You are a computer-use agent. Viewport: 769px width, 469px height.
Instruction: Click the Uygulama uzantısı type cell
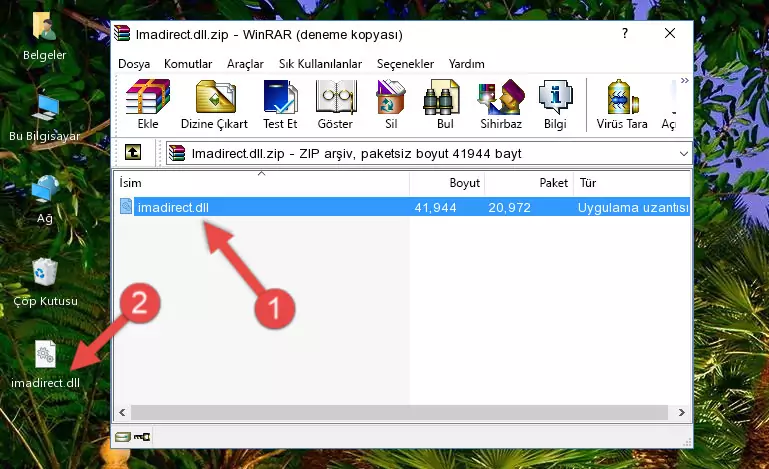633,208
